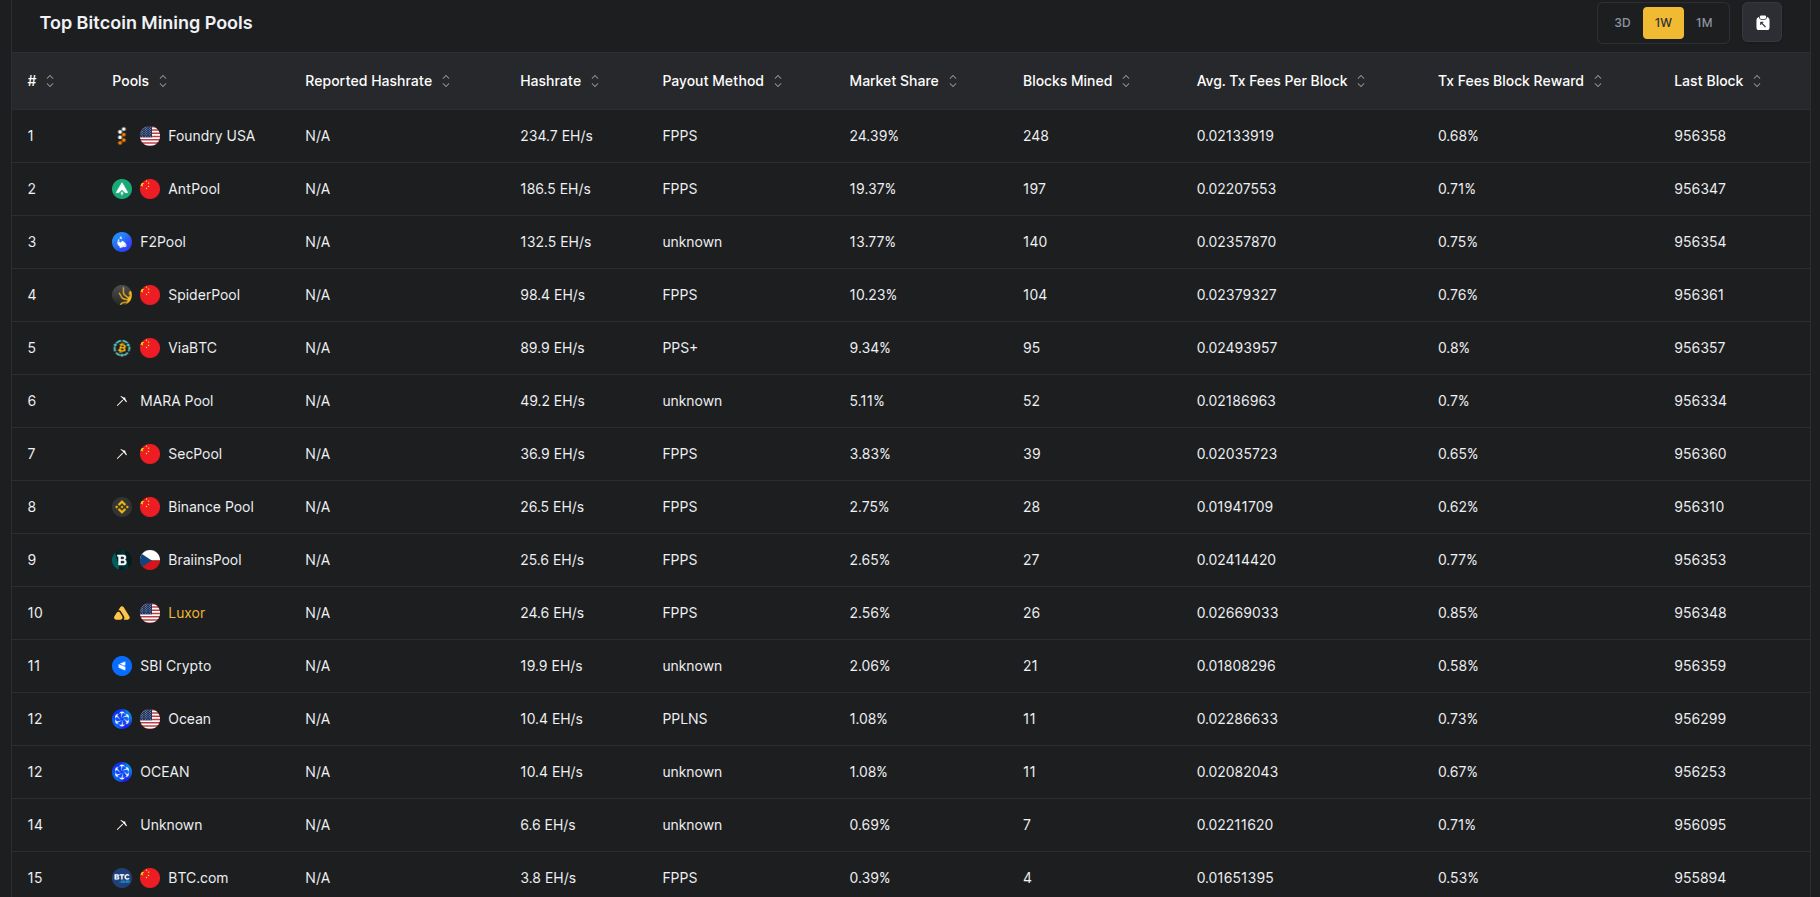Click last block number 955894

tap(1700, 878)
